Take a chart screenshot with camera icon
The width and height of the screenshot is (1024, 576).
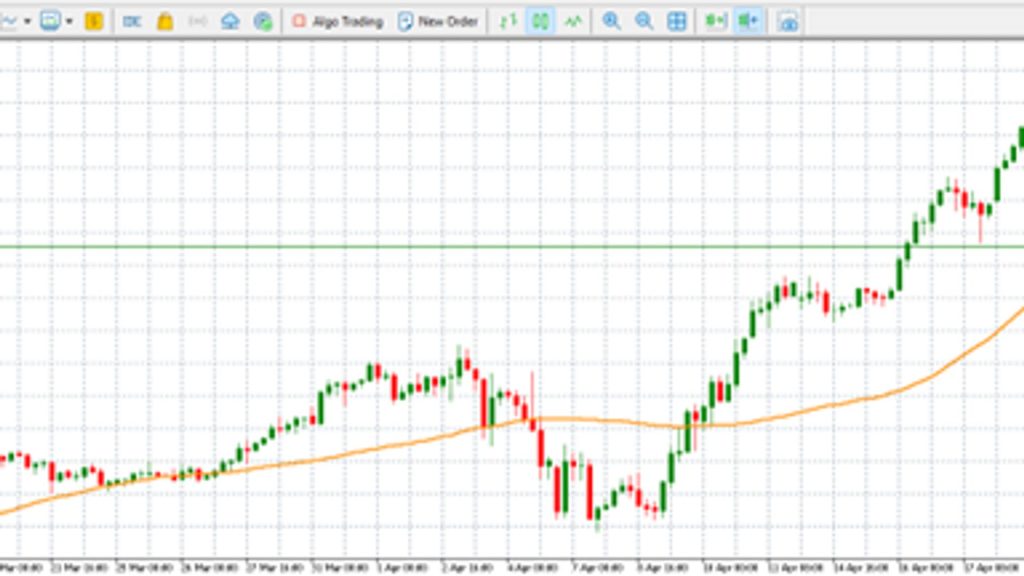click(788, 21)
